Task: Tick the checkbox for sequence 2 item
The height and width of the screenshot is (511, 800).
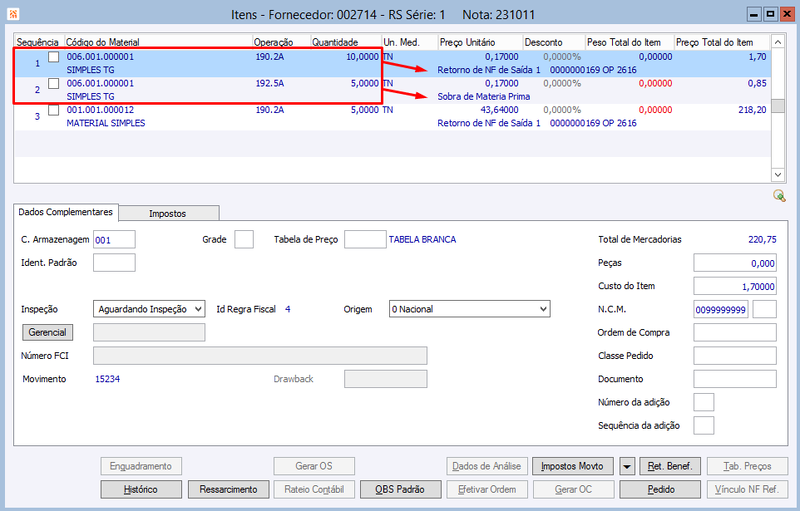Action: 54,83
